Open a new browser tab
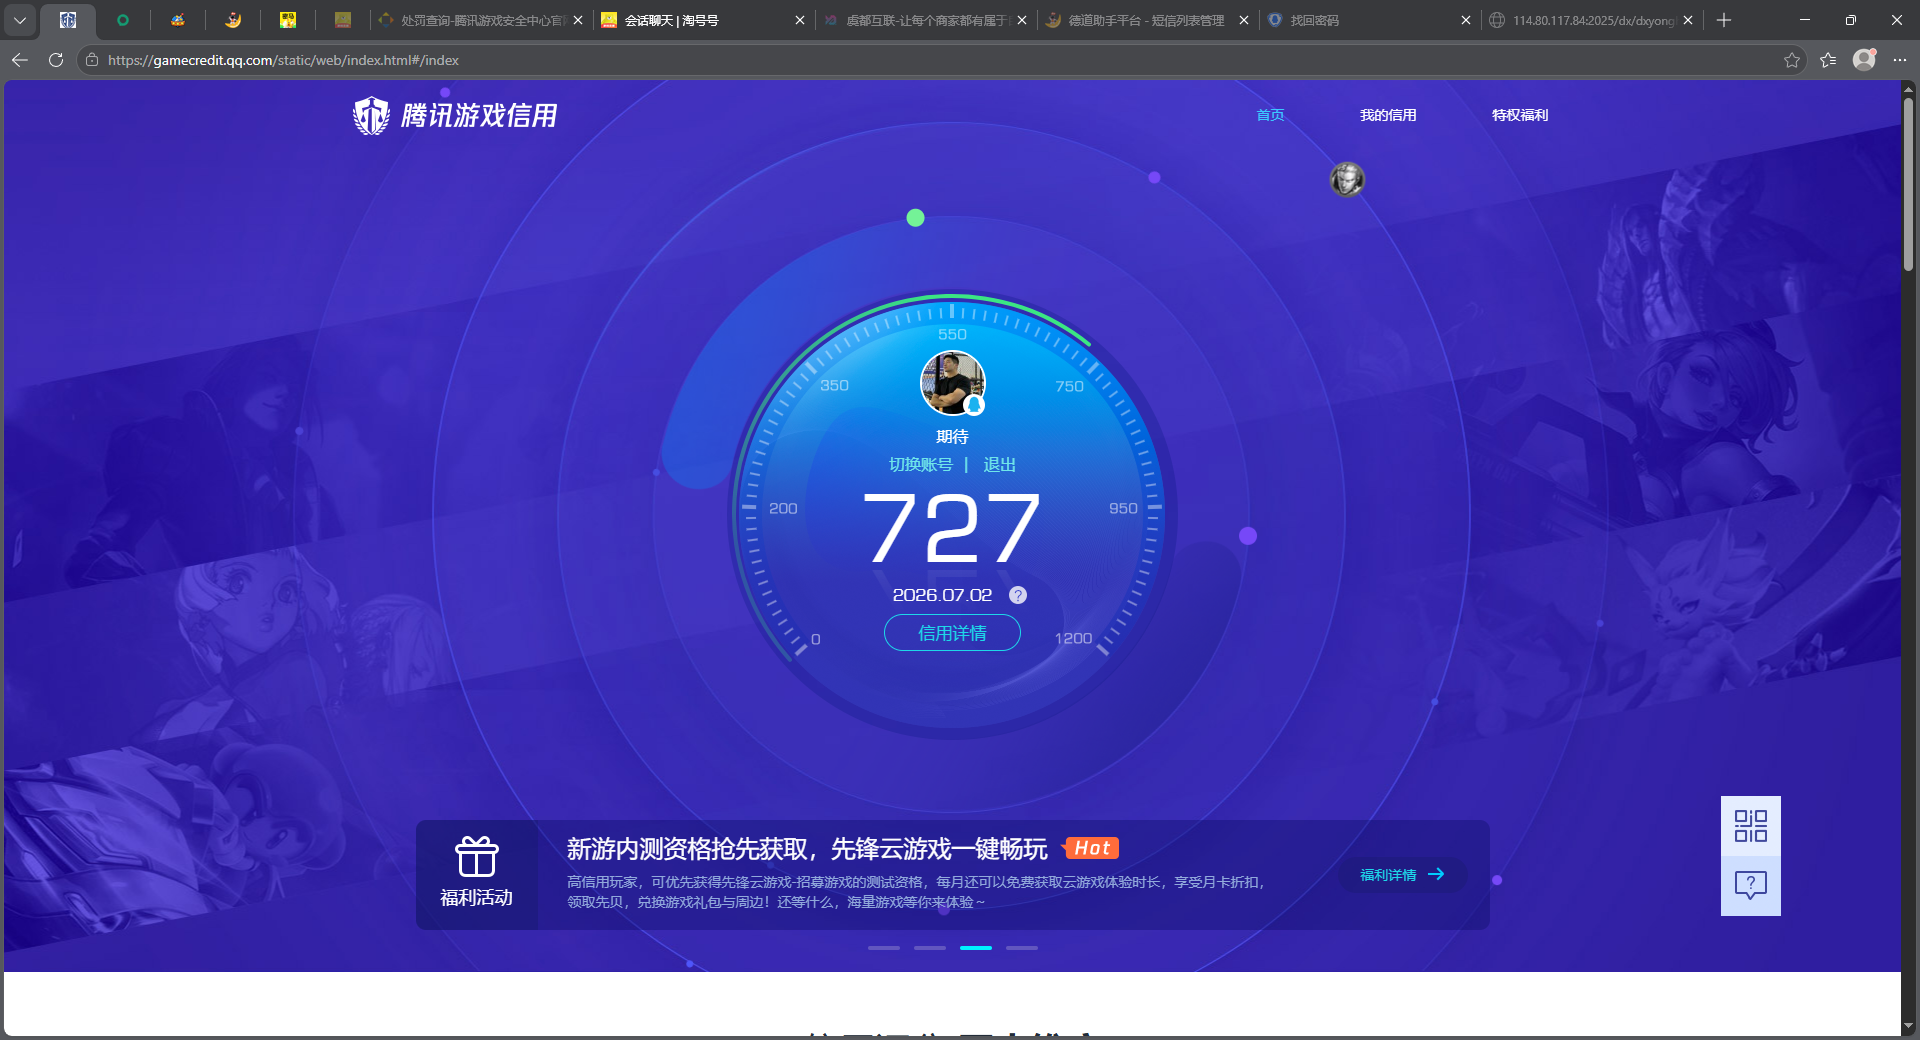 tap(1724, 20)
